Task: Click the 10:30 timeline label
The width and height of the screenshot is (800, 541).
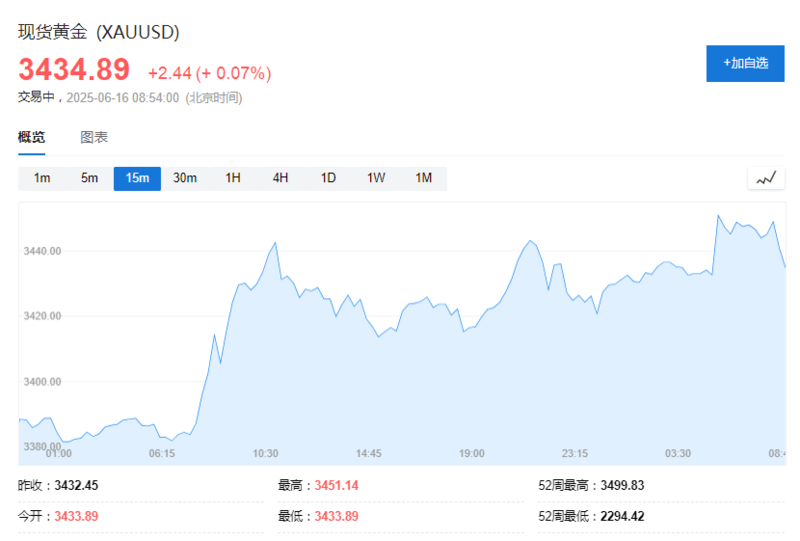Action: pos(265,453)
